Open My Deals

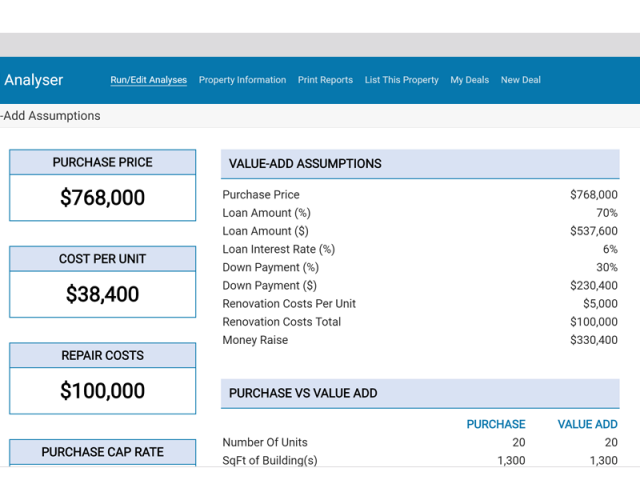(469, 80)
